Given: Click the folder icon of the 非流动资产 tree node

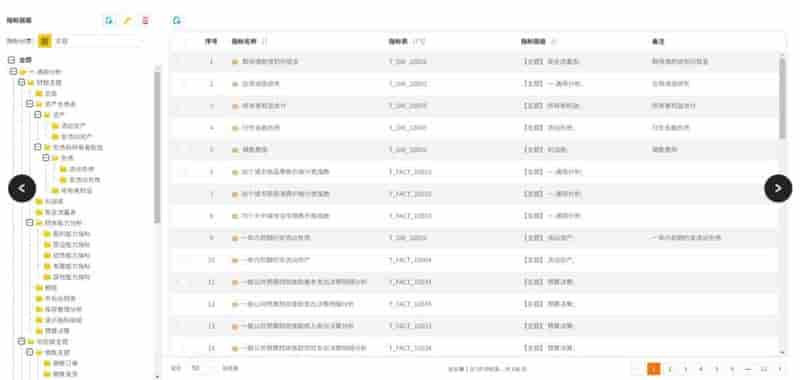Looking at the screenshot, I should [x=55, y=137].
